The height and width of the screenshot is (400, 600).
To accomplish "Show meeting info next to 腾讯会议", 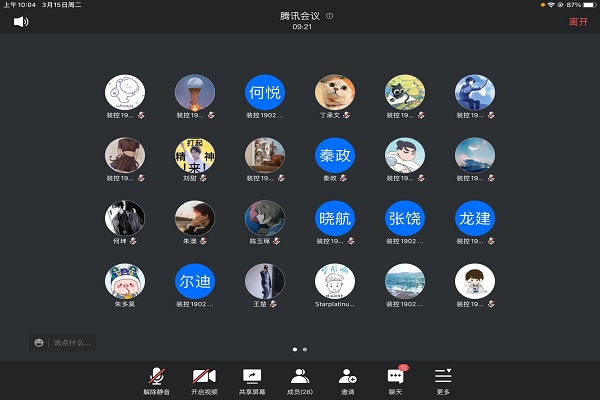I will click(330, 16).
